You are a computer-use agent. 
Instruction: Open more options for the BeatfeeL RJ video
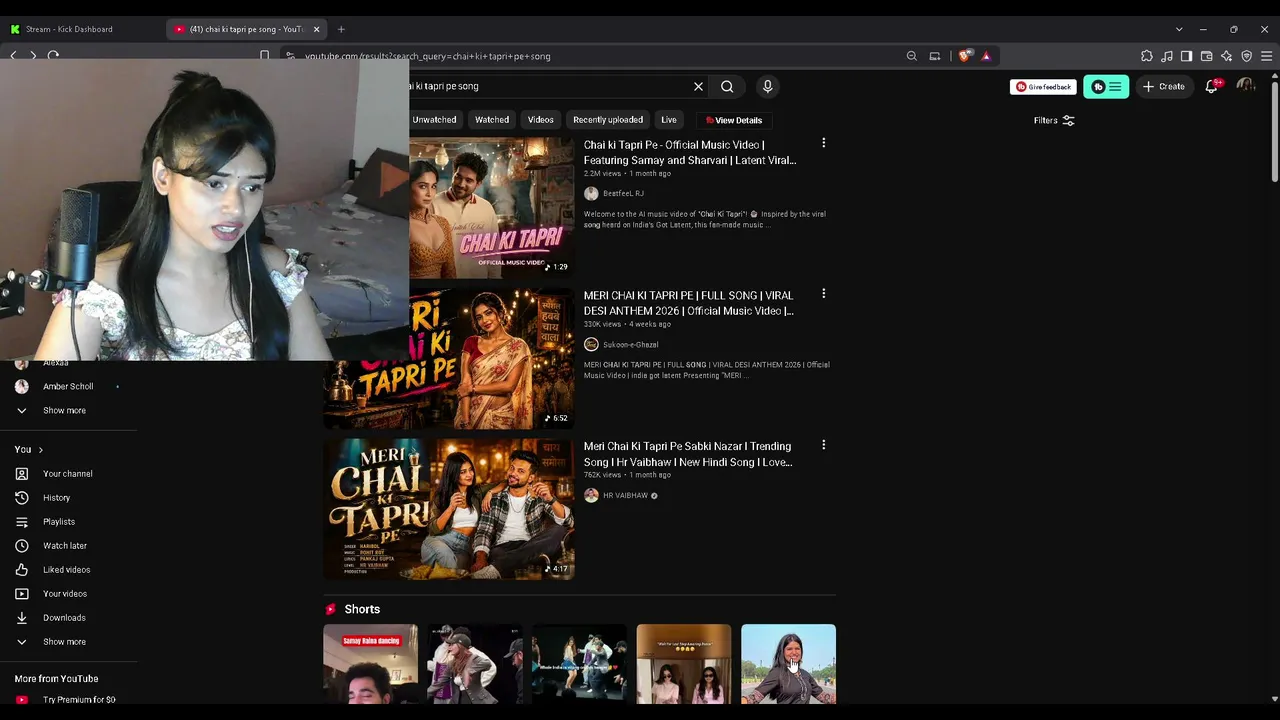[824, 143]
